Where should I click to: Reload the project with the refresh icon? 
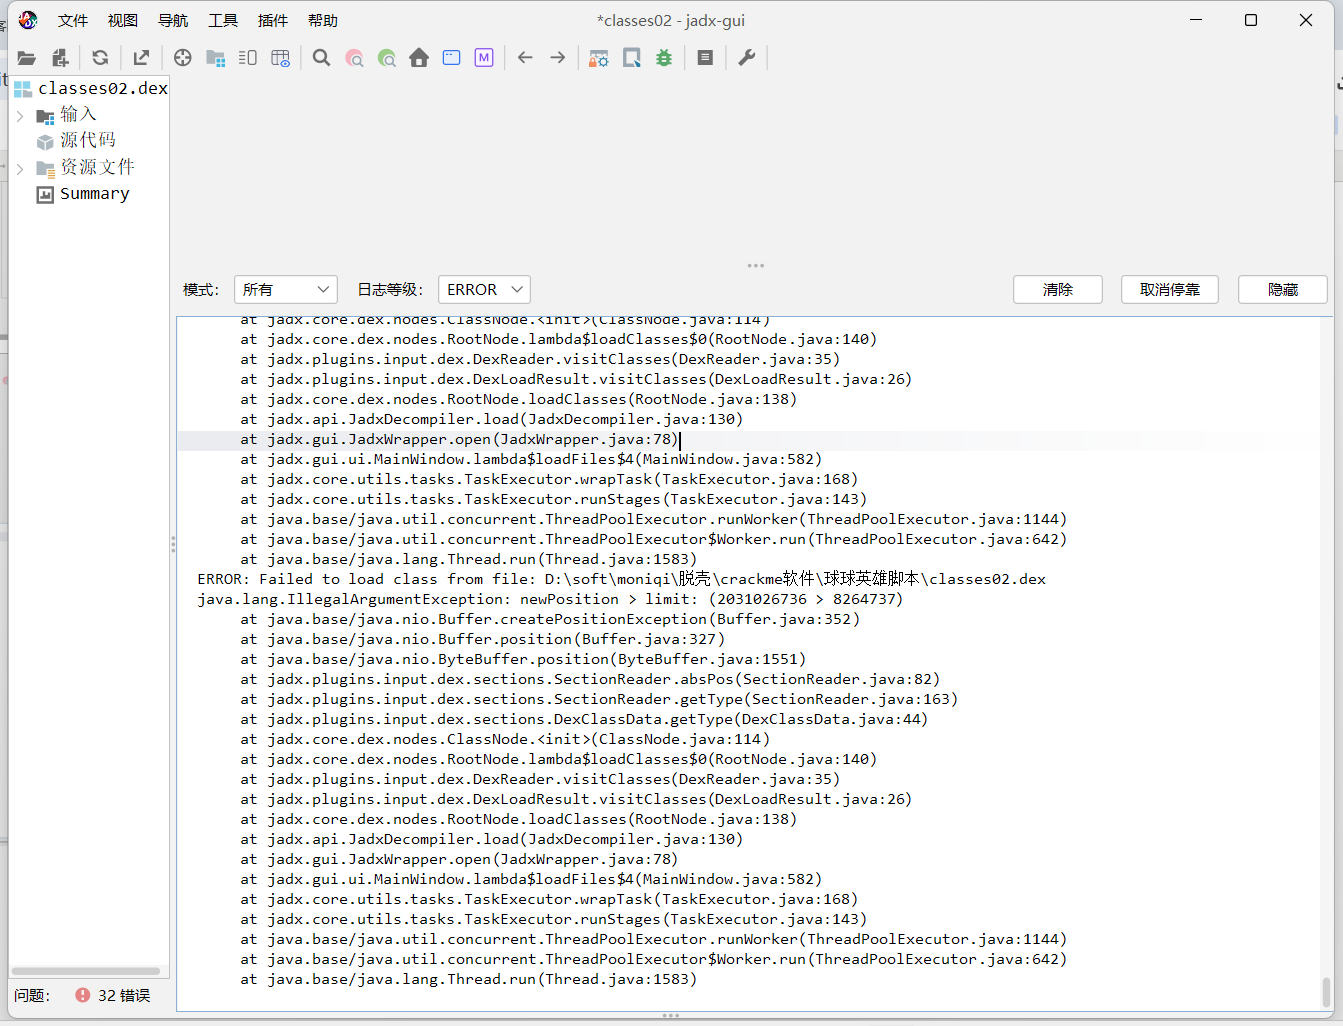pyautogui.click(x=100, y=58)
